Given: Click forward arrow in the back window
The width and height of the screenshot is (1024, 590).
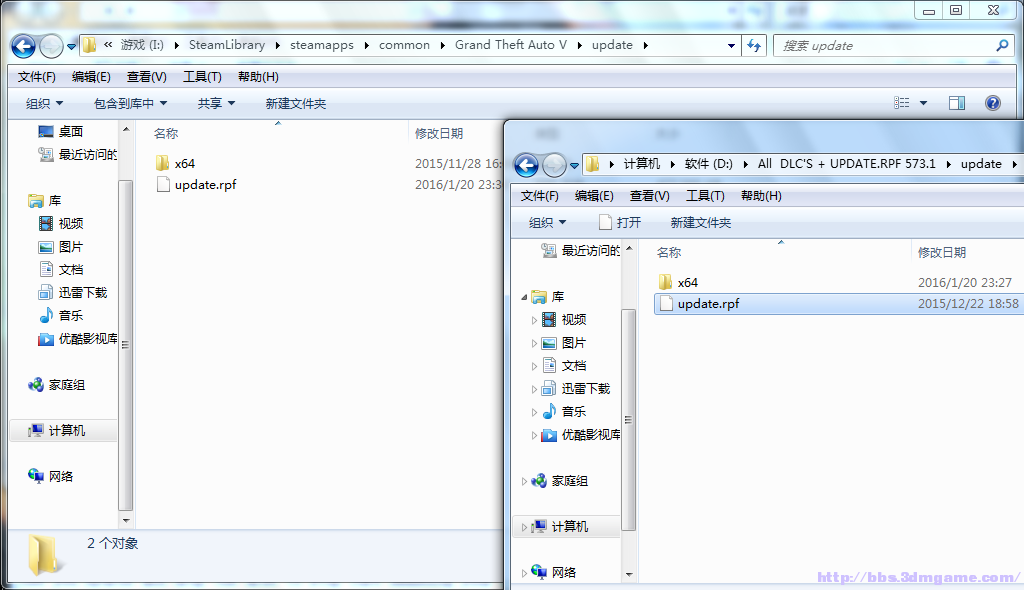Looking at the screenshot, I should click(50, 46).
